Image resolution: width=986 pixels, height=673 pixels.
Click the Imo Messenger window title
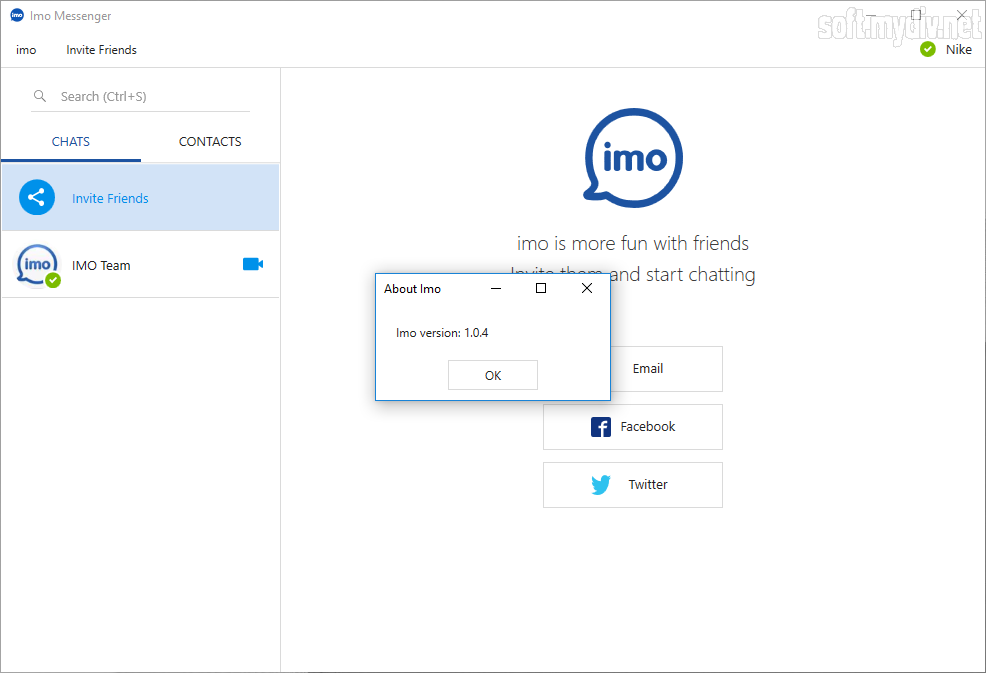[x=70, y=16]
